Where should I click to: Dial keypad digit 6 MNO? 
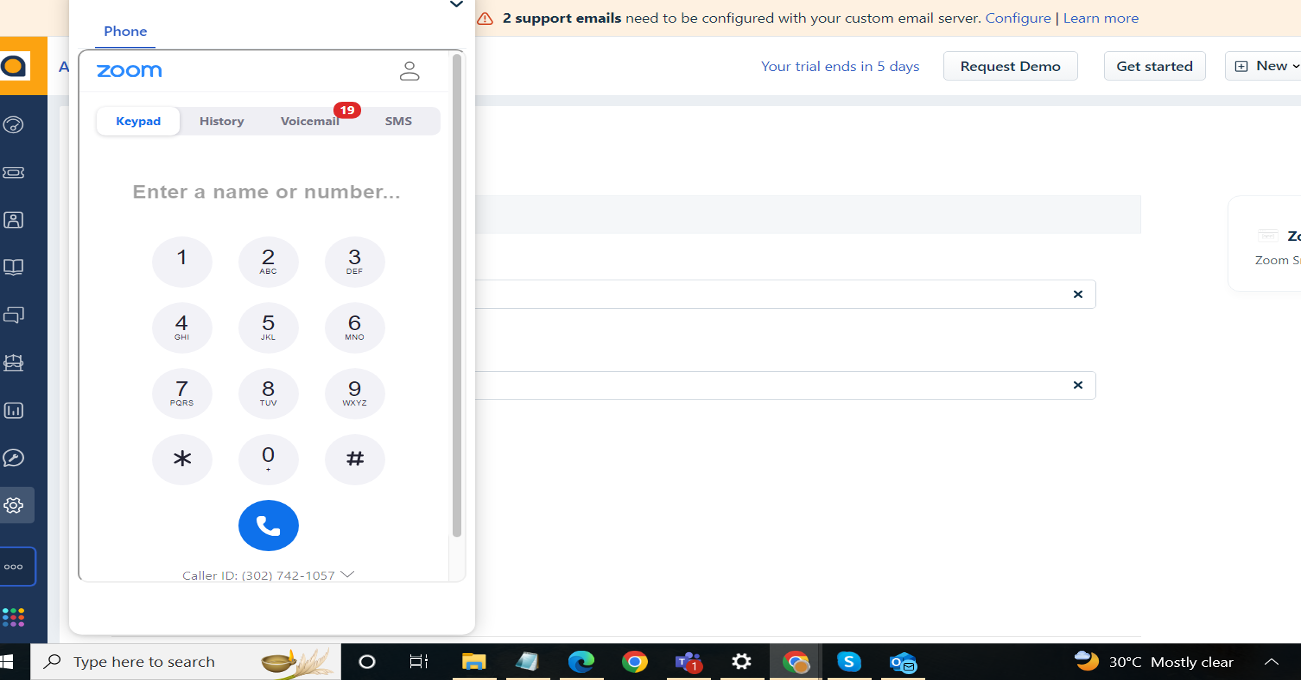point(355,328)
